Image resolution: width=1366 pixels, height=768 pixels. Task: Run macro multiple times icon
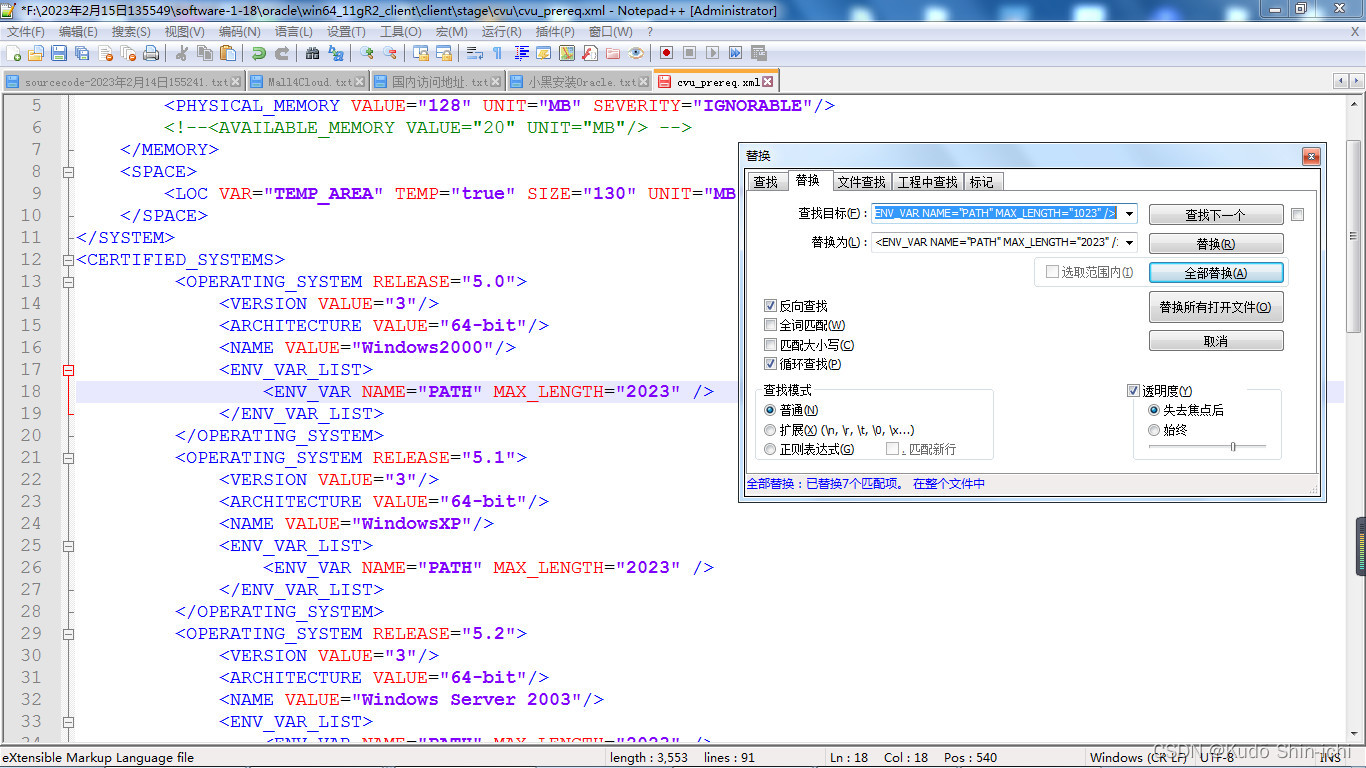(735, 53)
